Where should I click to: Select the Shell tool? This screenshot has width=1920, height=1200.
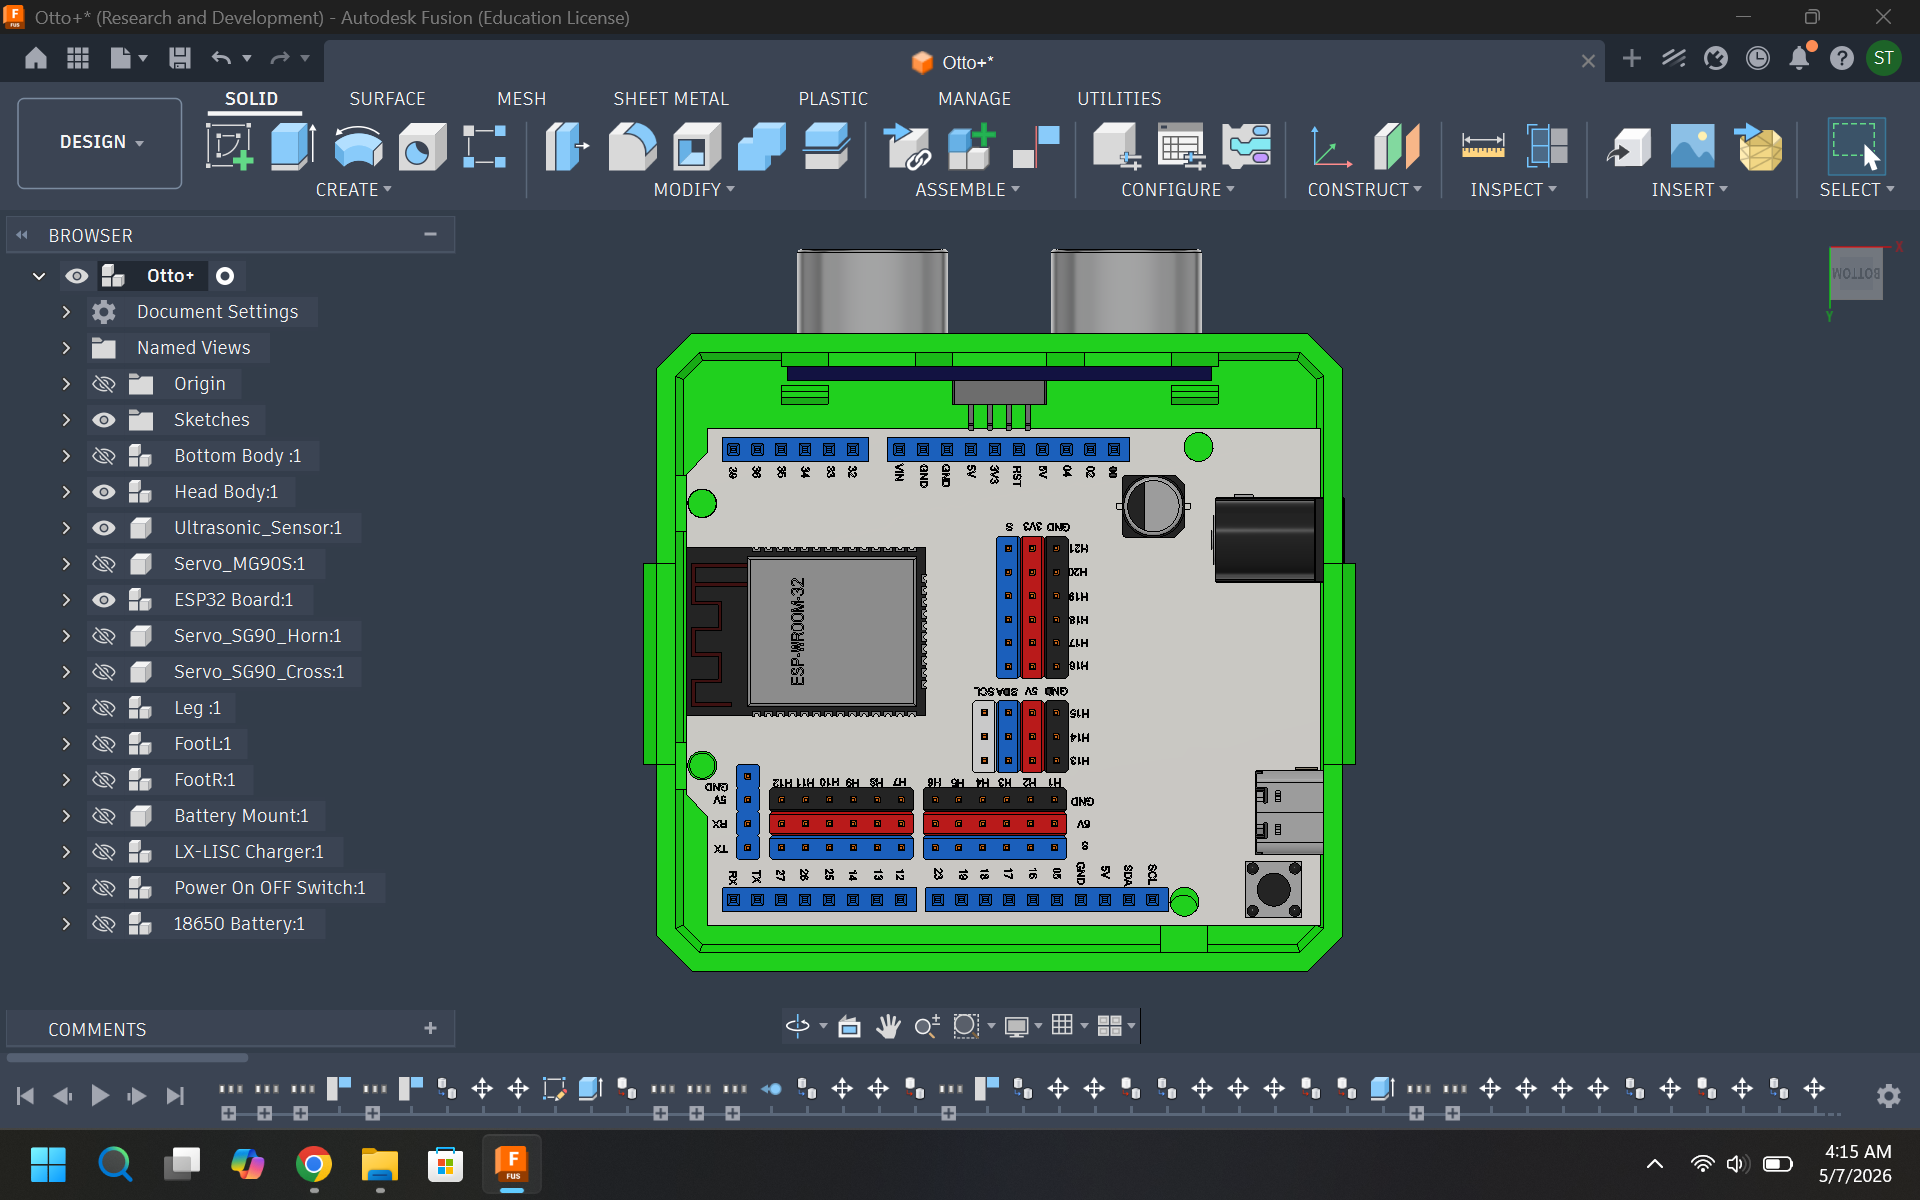[x=697, y=146]
